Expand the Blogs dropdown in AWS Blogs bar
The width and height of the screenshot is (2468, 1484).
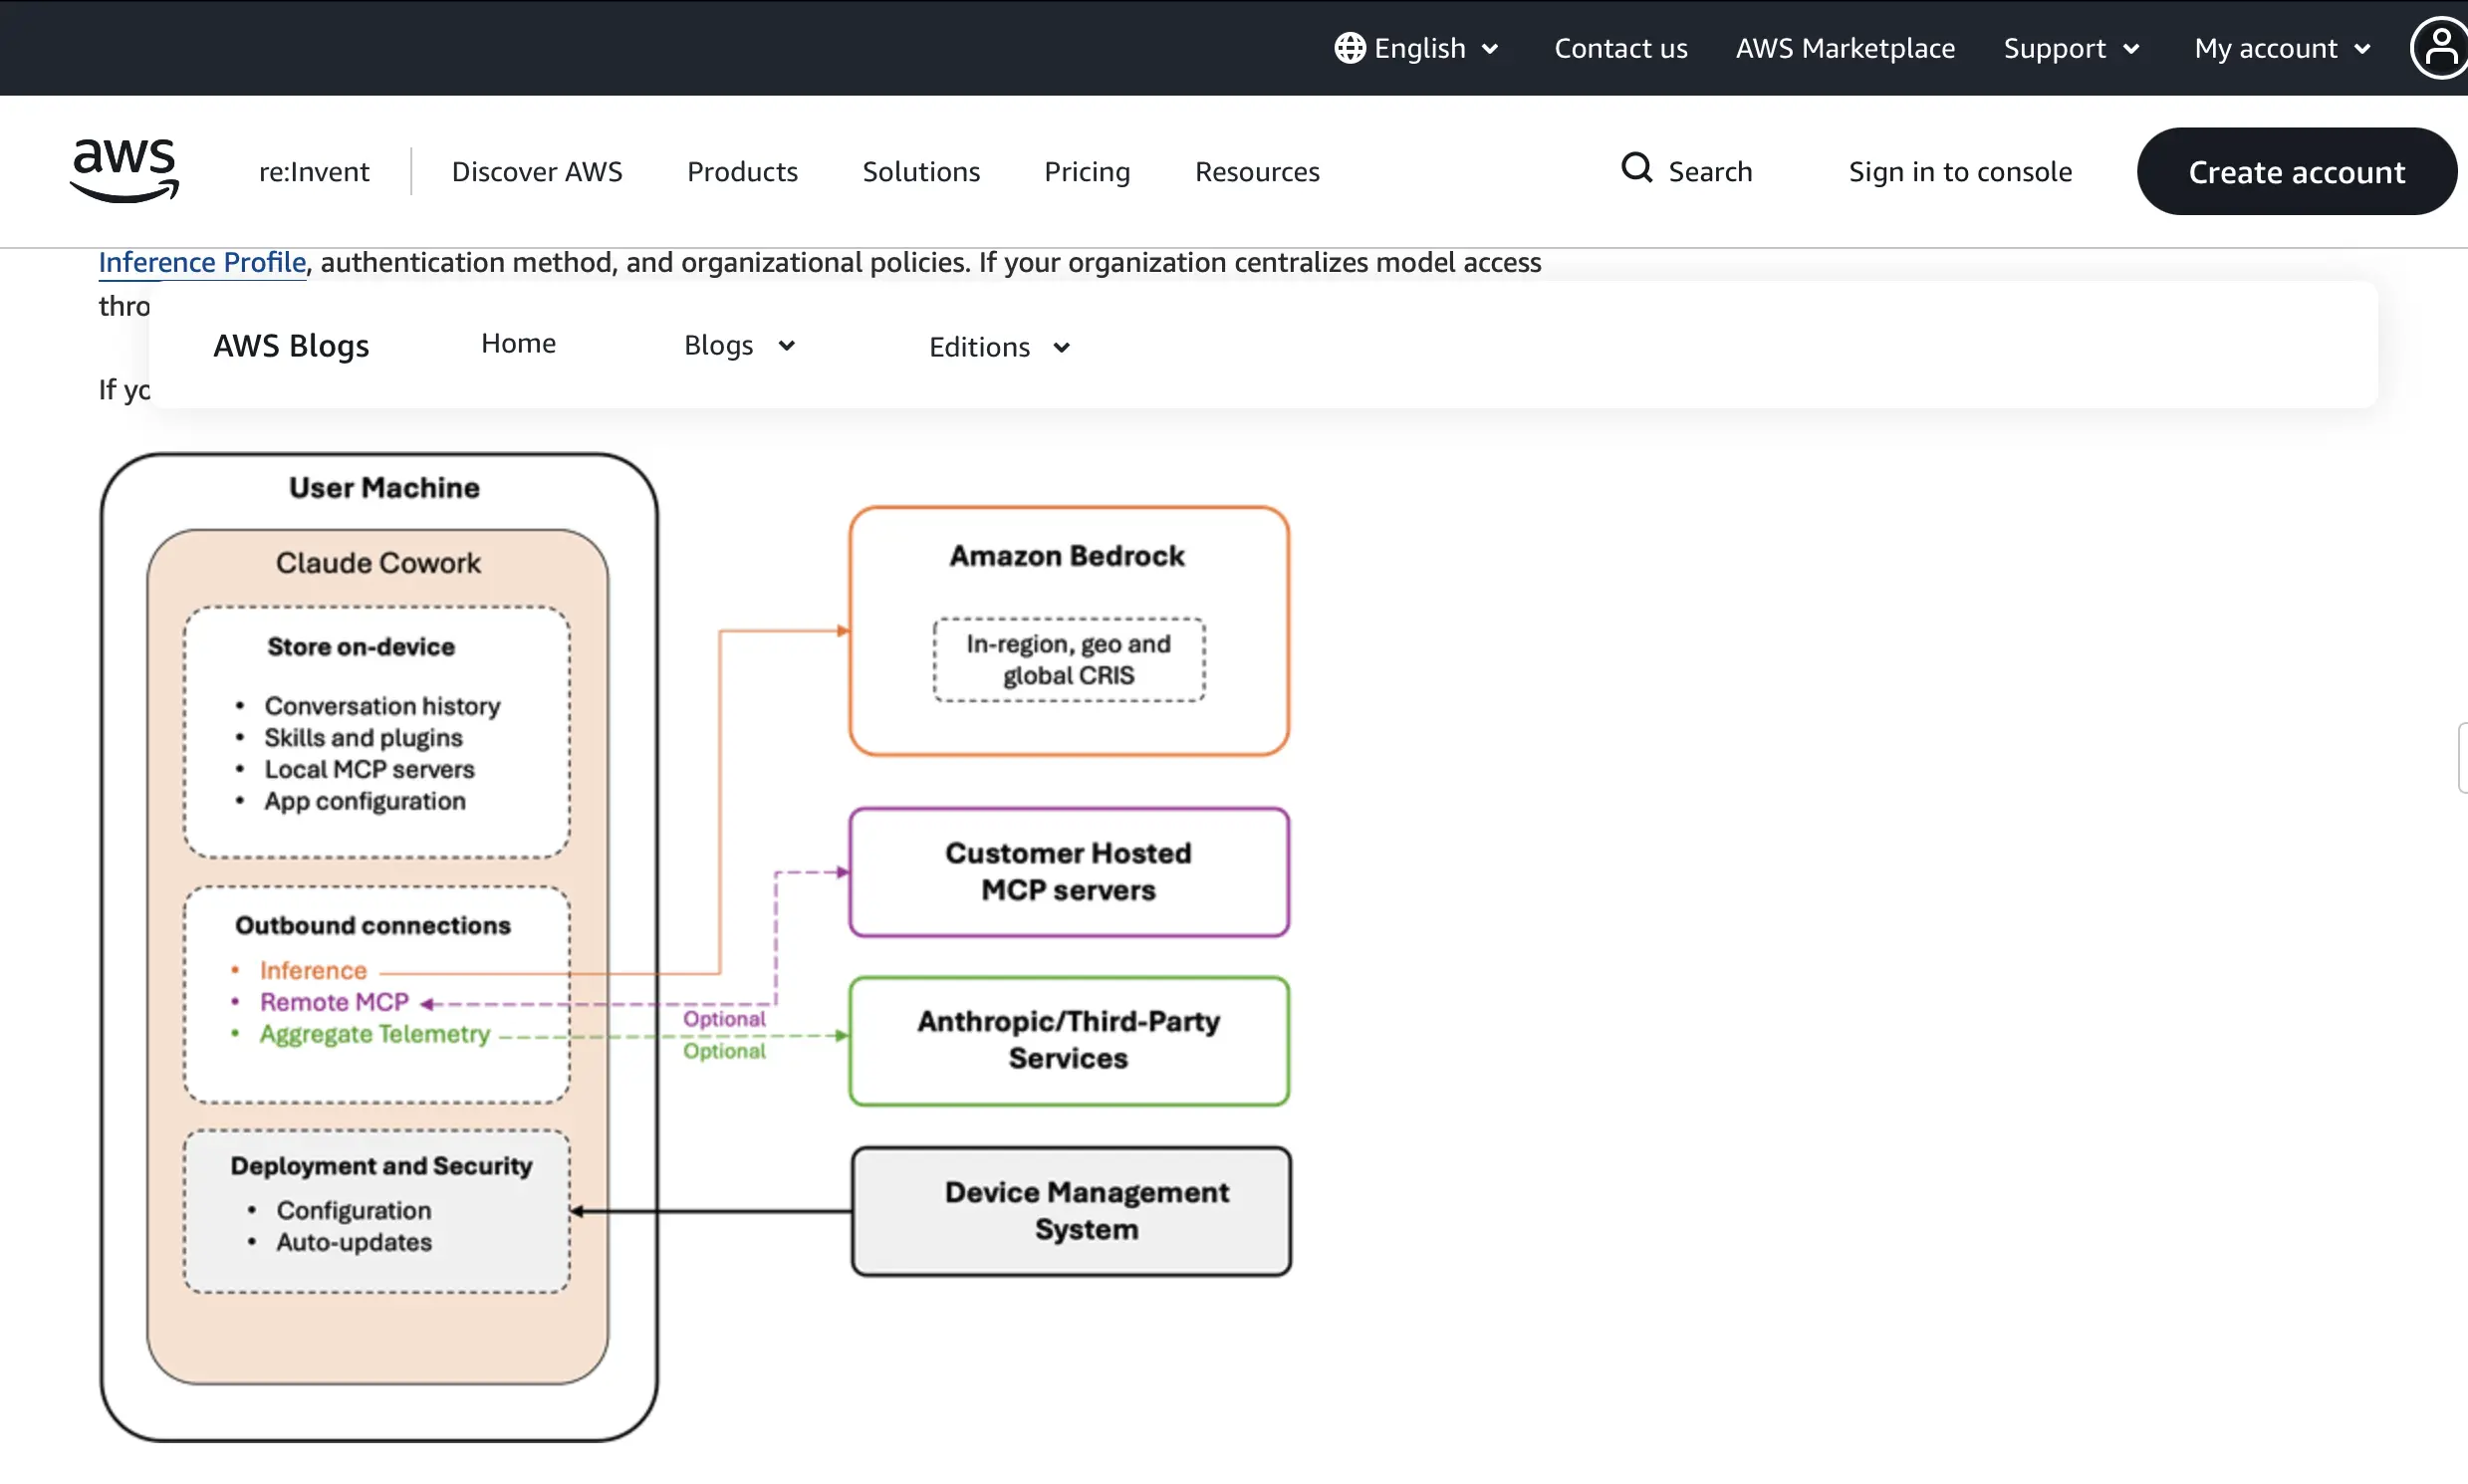tap(739, 345)
